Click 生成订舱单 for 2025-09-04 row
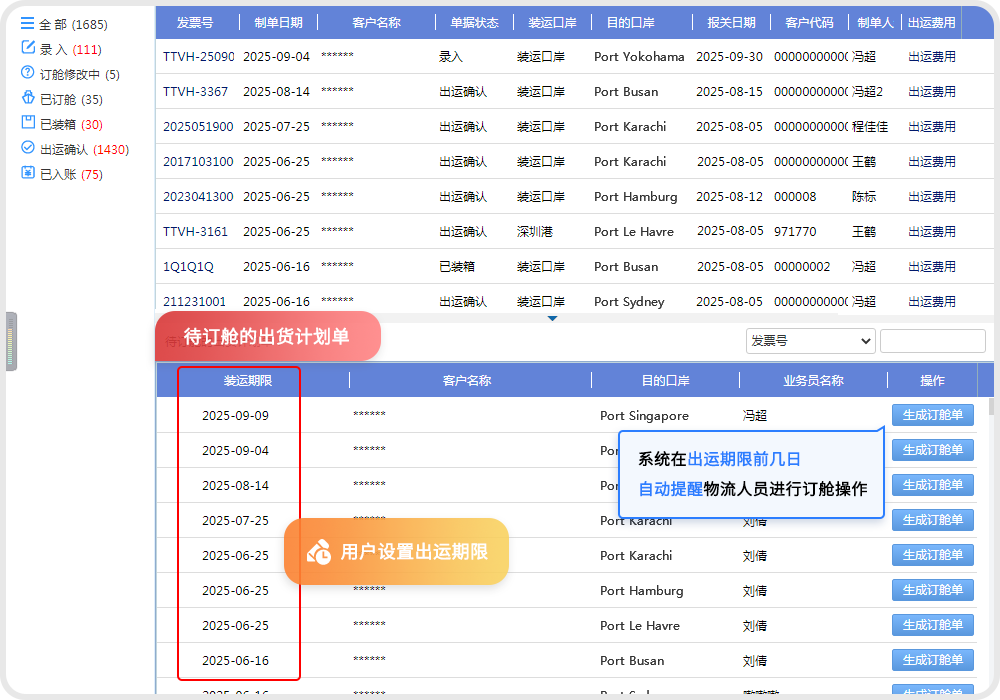The height and width of the screenshot is (700, 1000). pyautogui.click(x=932, y=450)
